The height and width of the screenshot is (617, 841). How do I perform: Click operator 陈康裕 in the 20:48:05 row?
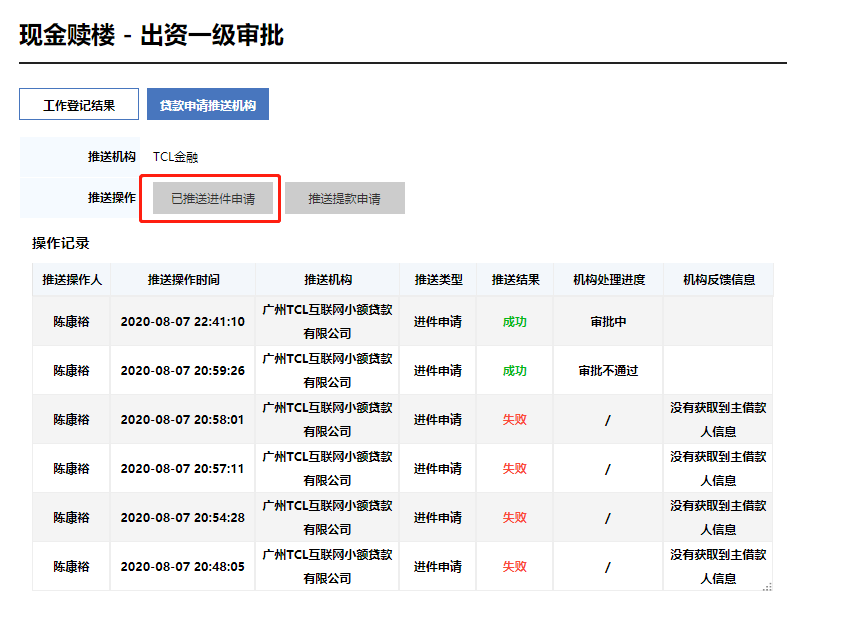click(x=71, y=567)
